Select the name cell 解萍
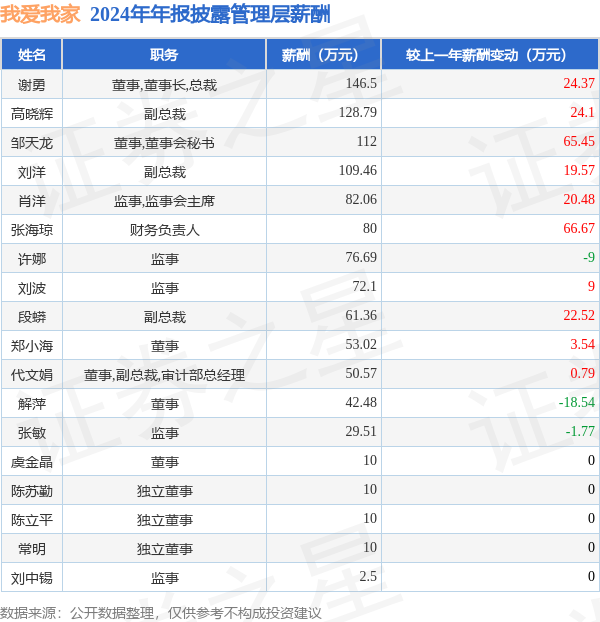The image size is (600, 622). click(32, 403)
